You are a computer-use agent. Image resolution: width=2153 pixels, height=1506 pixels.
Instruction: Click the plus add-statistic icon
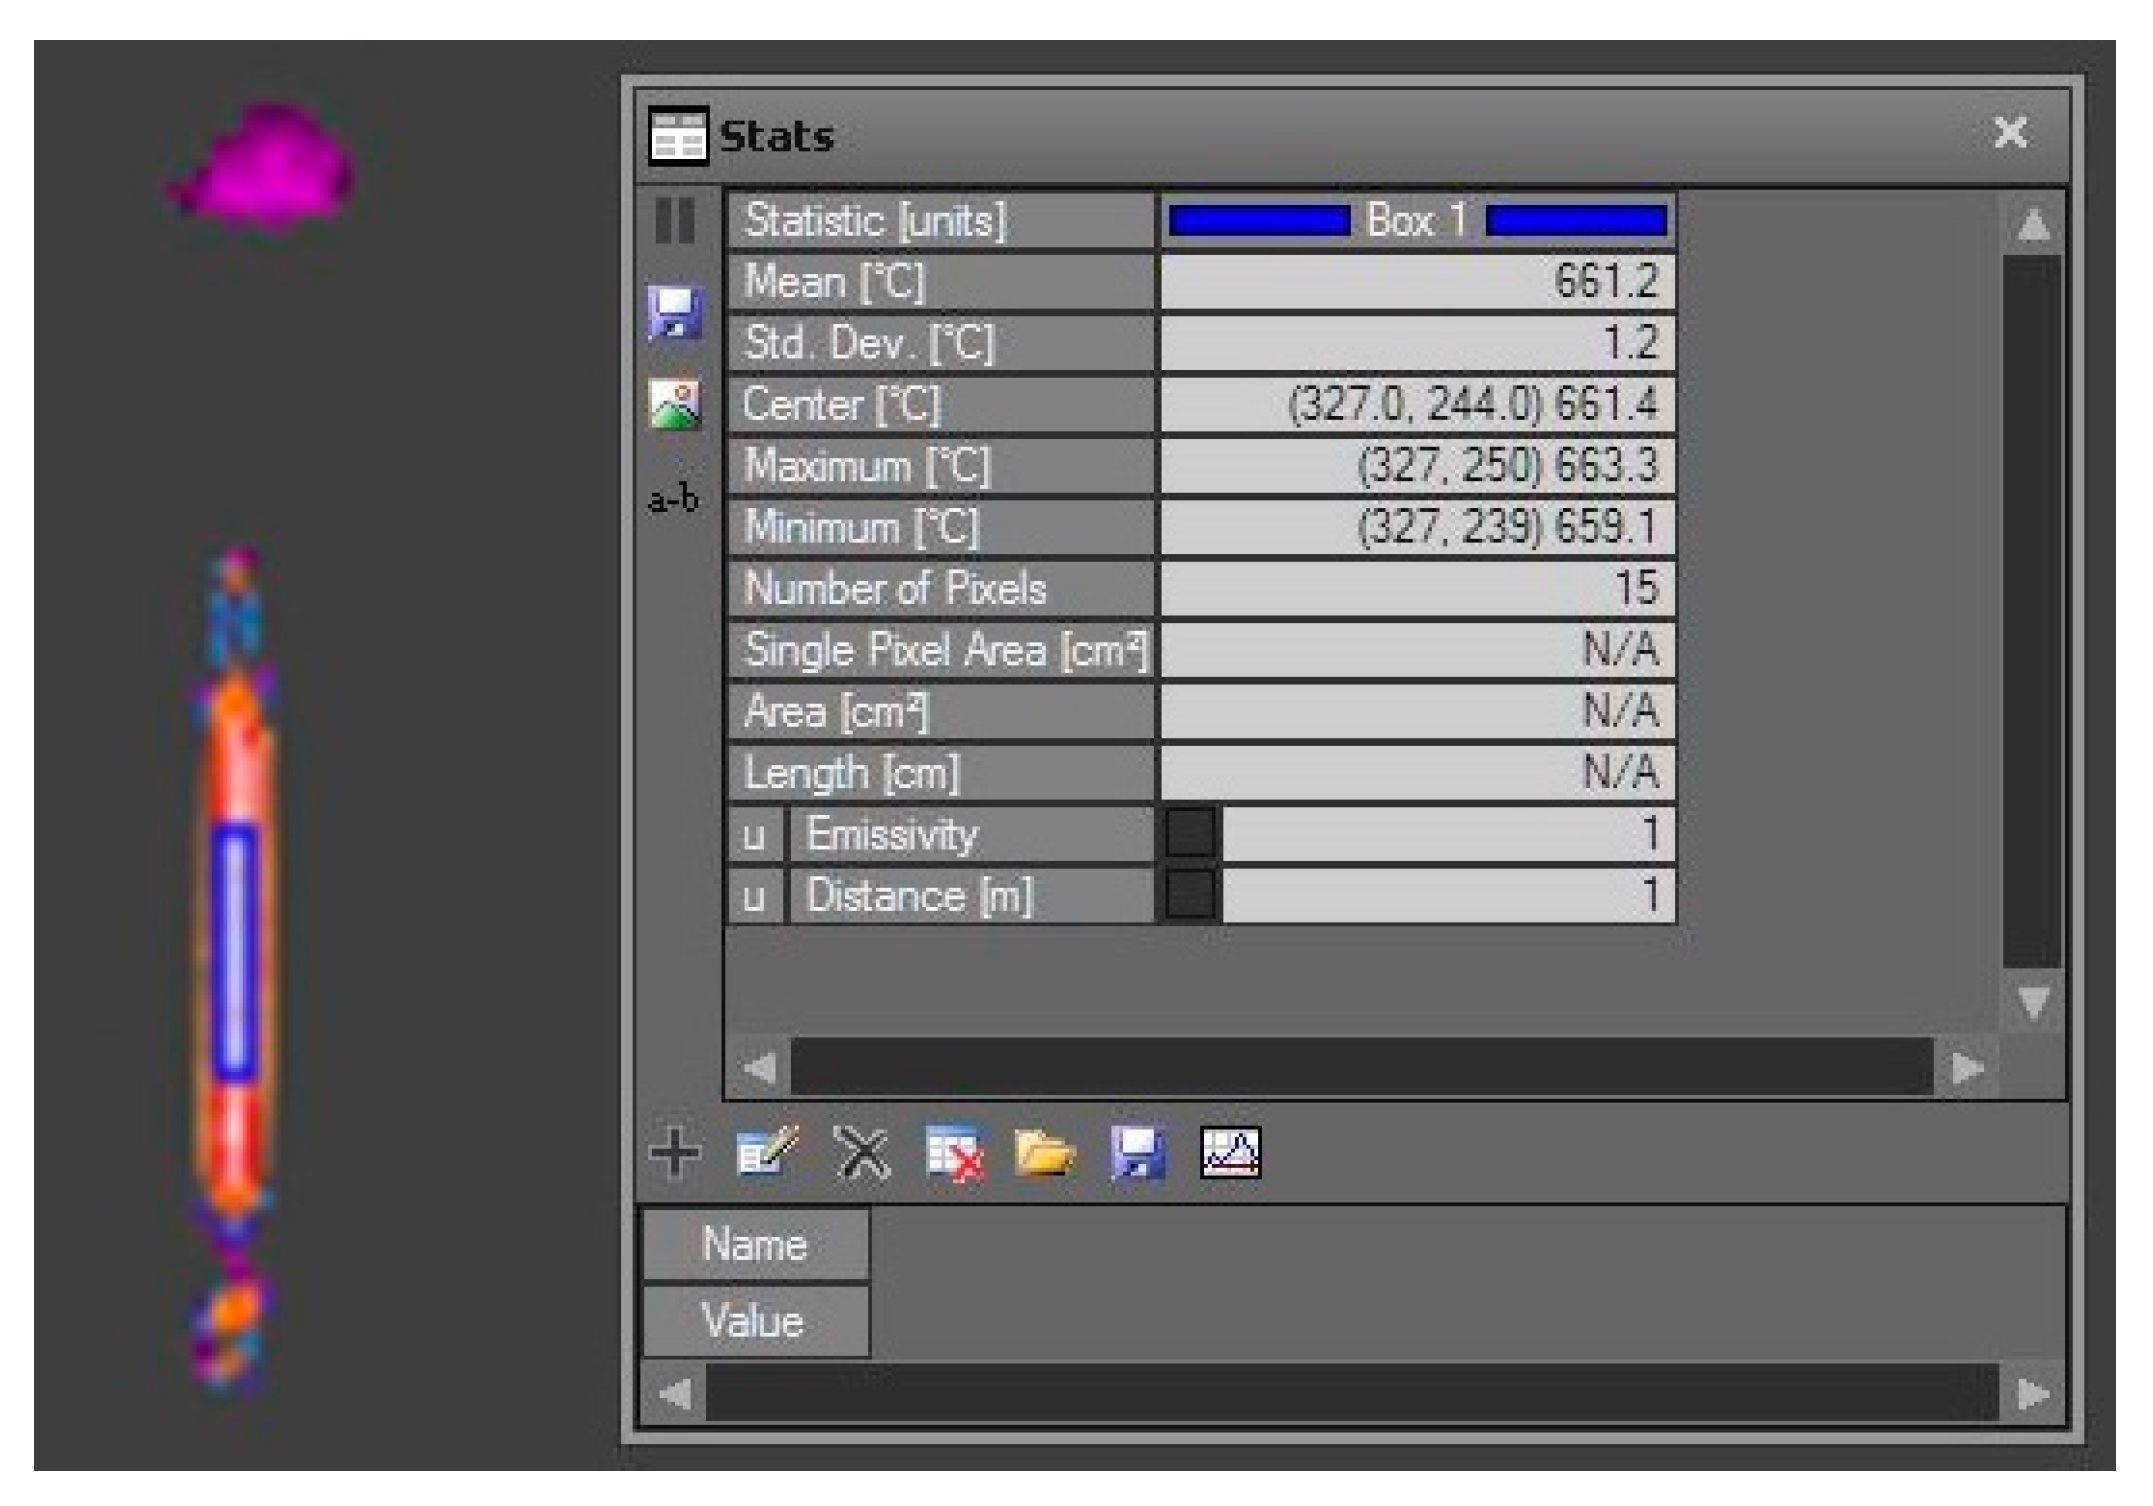coord(675,1152)
